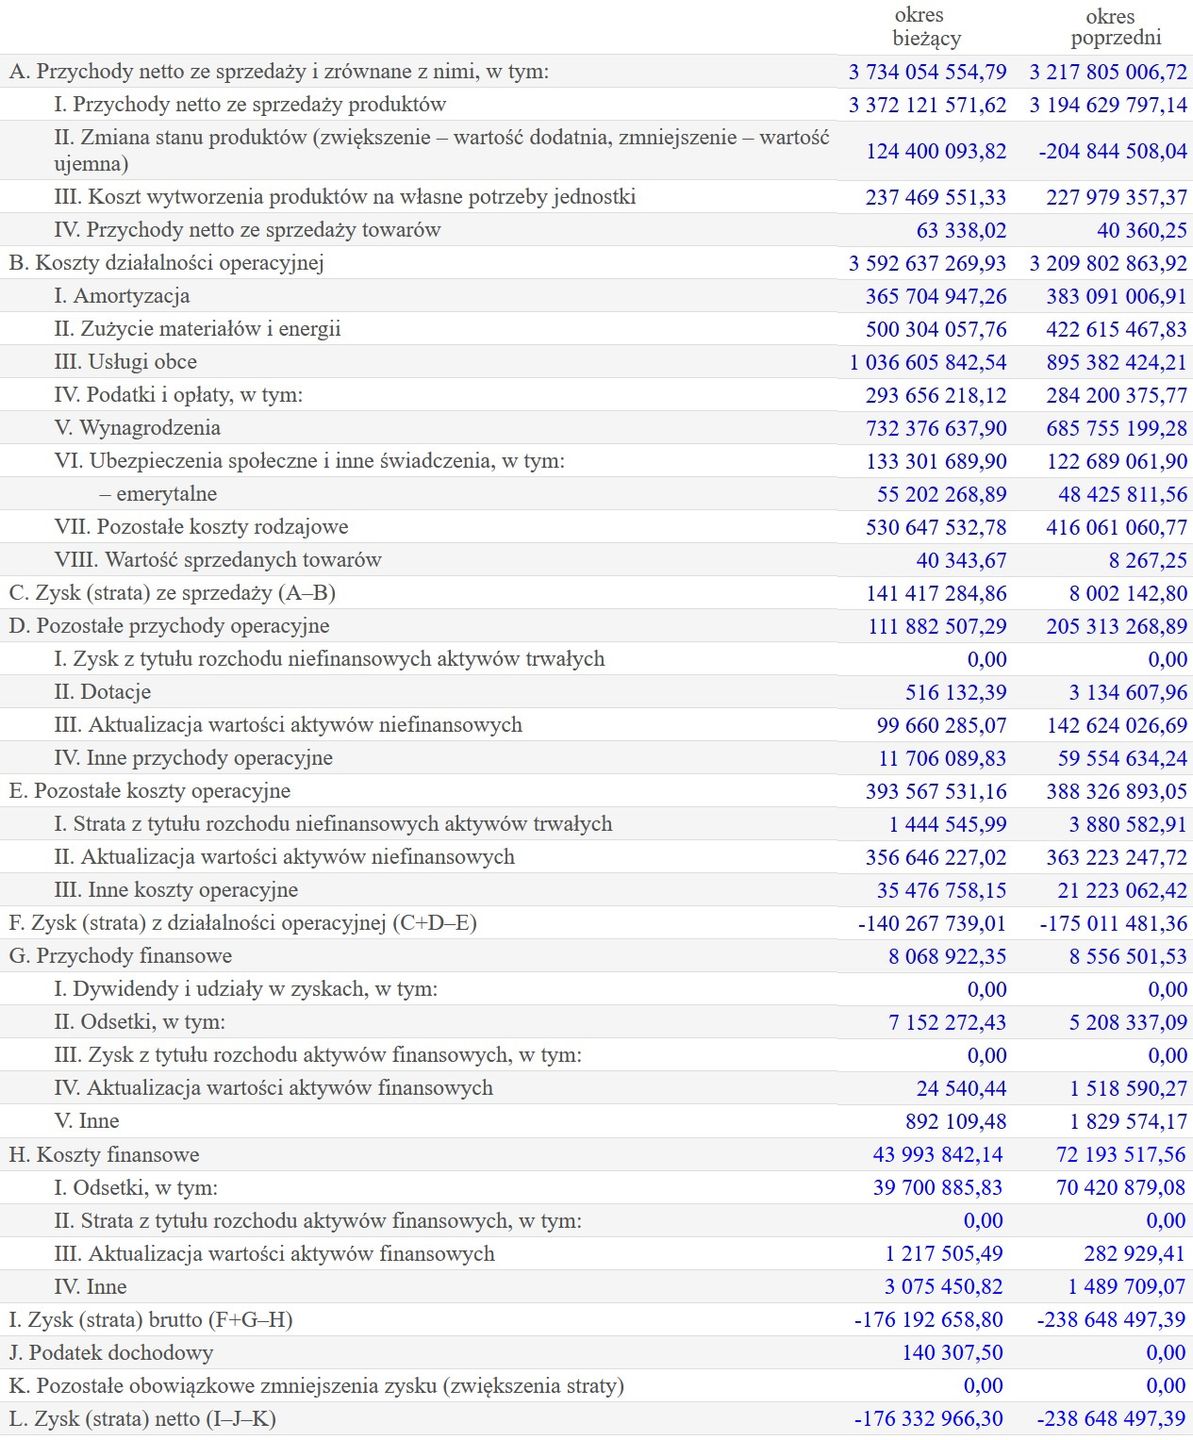Screen dimensions: 1193x1440
Task: Click value 39 700 885,83
Action: (x=938, y=1187)
